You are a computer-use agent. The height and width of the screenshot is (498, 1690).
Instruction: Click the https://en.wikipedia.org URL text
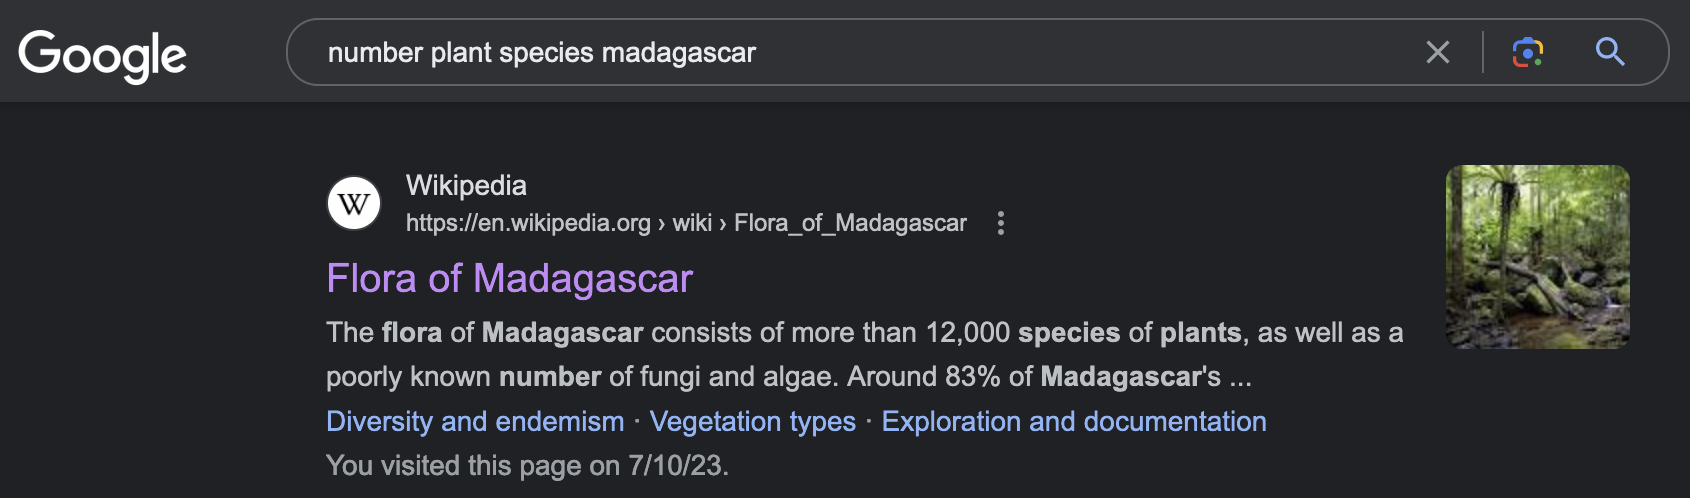[528, 223]
